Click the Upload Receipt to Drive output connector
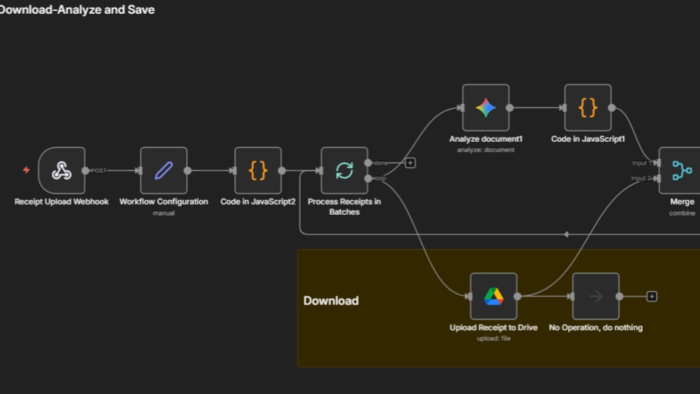The width and height of the screenshot is (700, 394). pyautogui.click(x=517, y=296)
